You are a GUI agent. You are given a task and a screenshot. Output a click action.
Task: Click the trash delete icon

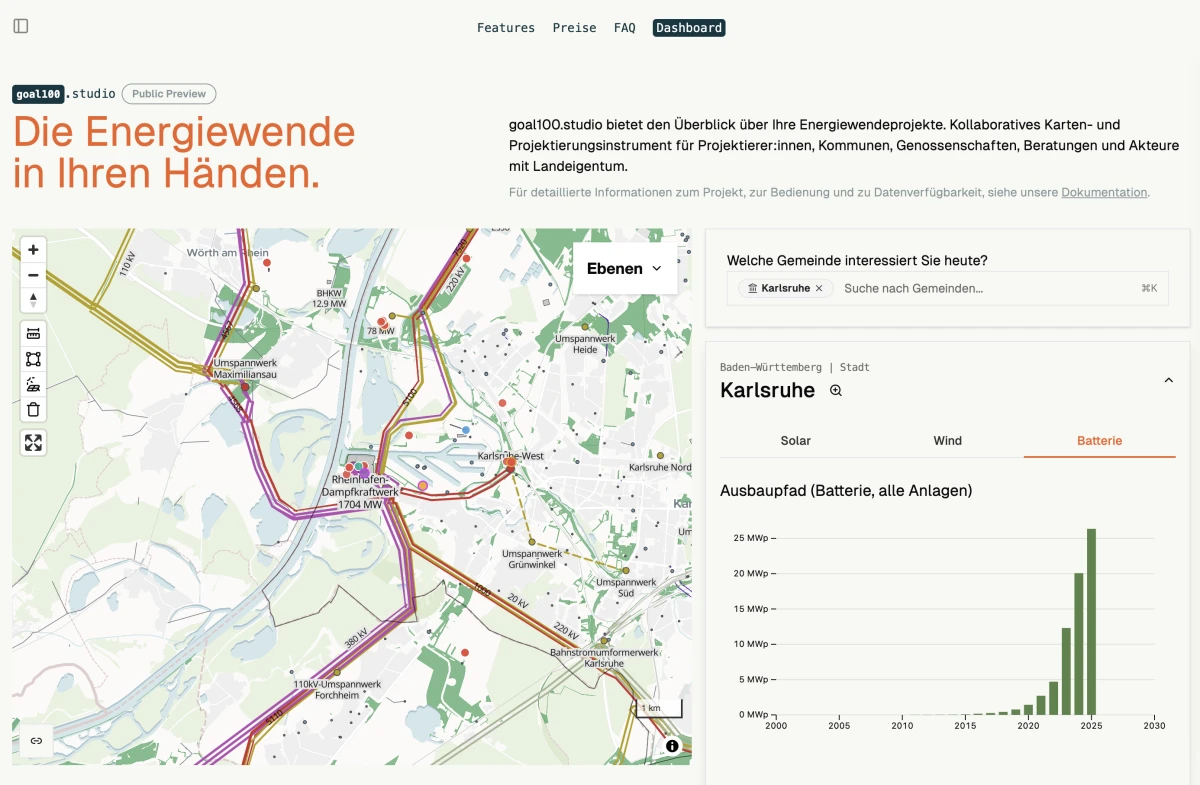33,409
